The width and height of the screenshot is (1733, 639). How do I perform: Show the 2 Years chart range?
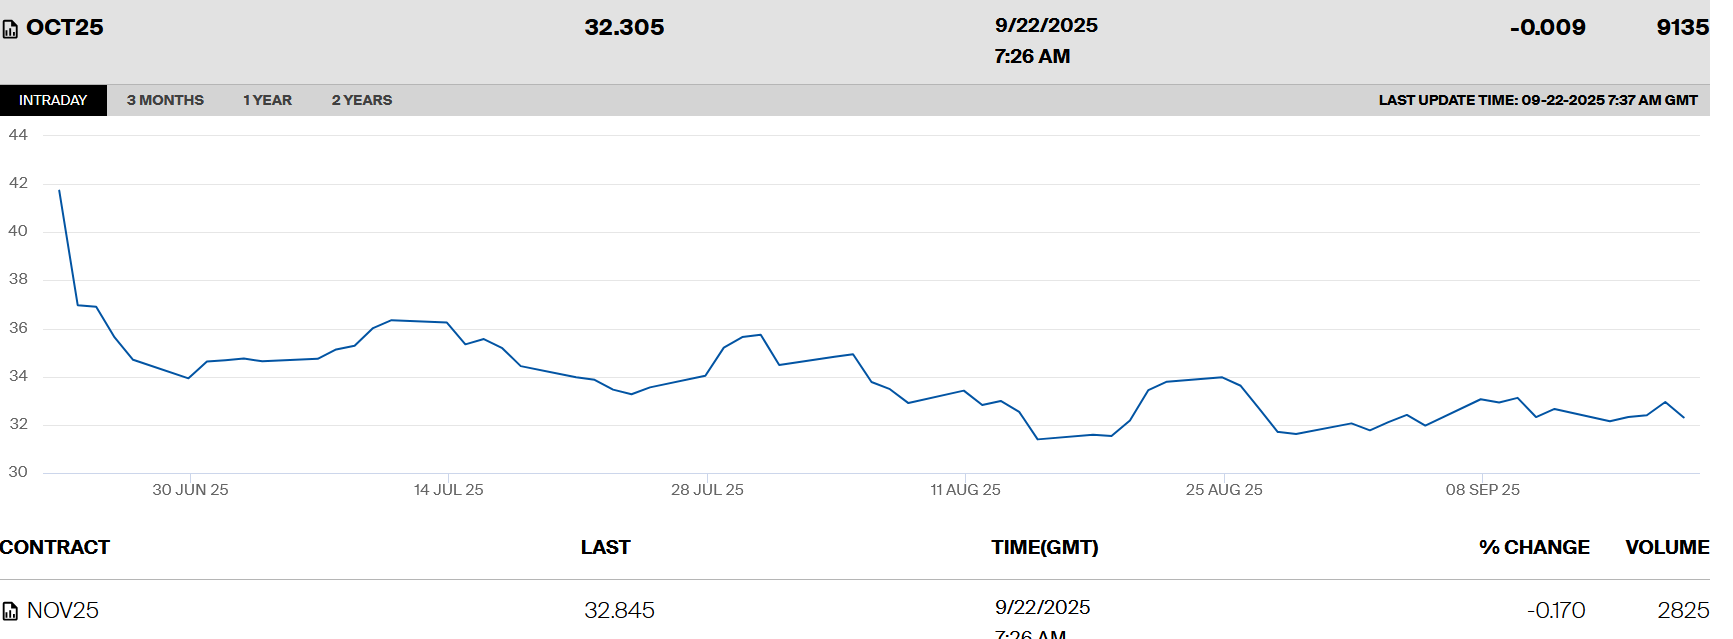(x=361, y=100)
